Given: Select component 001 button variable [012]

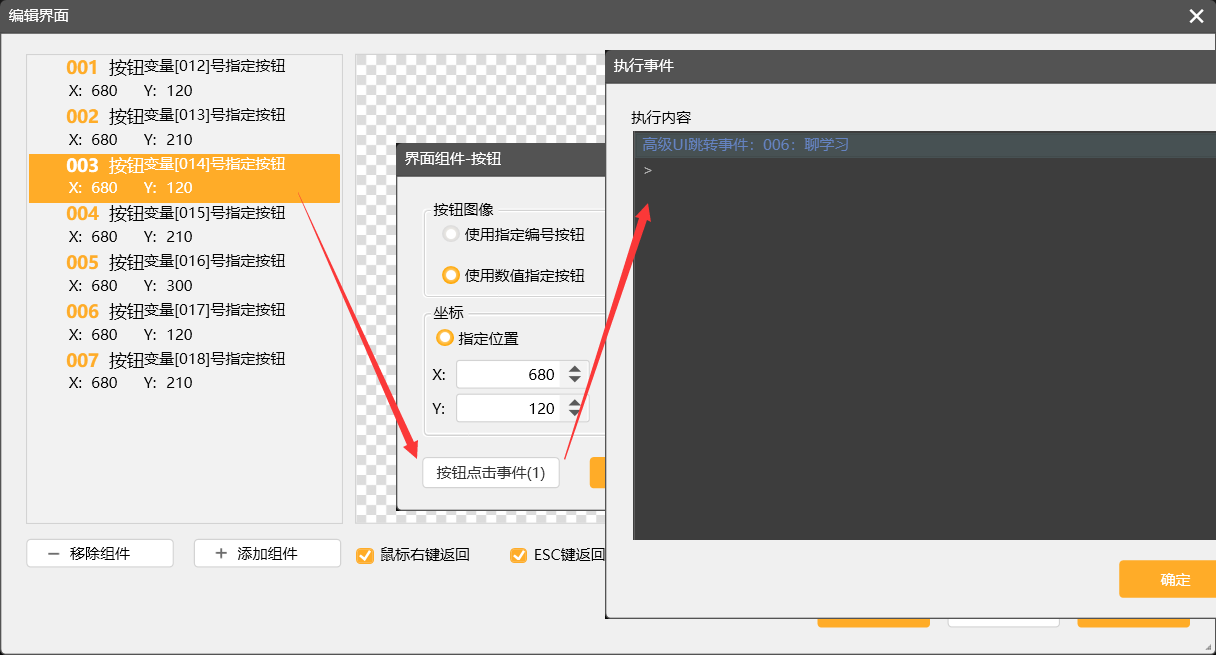Looking at the screenshot, I should [x=184, y=79].
